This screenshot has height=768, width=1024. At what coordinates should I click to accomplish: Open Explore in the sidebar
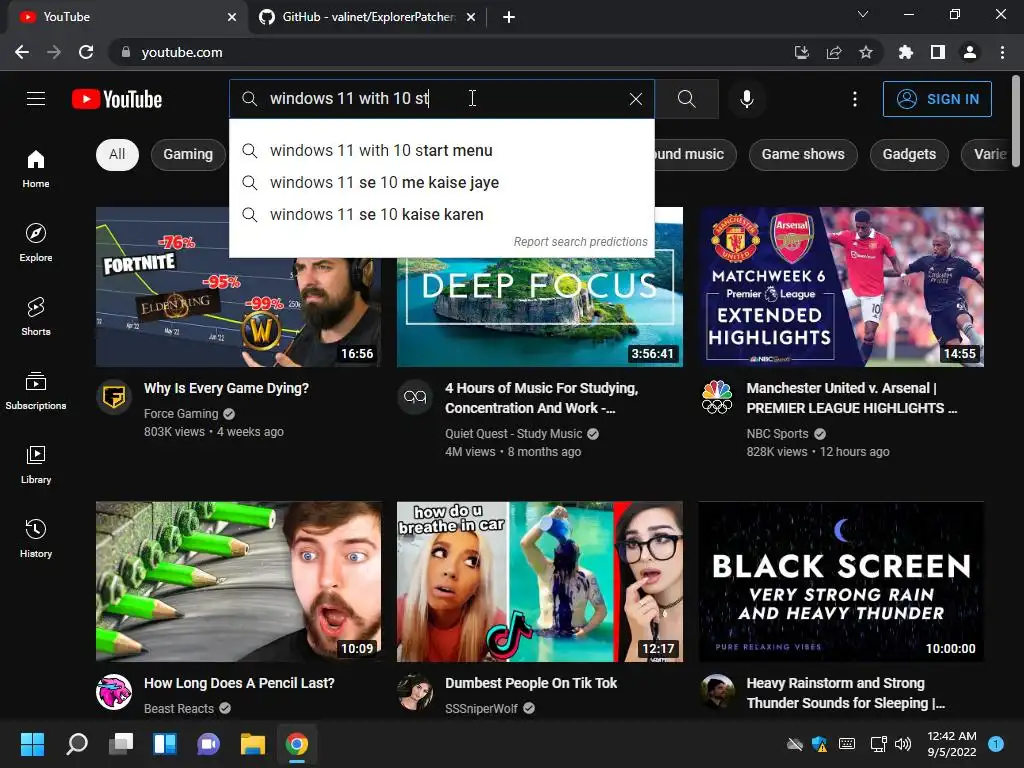pos(36,242)
